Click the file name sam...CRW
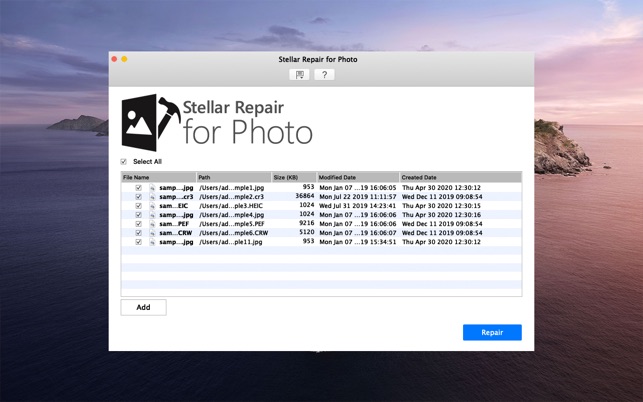The height and width of the screenshot is (402, 643). pos(176,233)
